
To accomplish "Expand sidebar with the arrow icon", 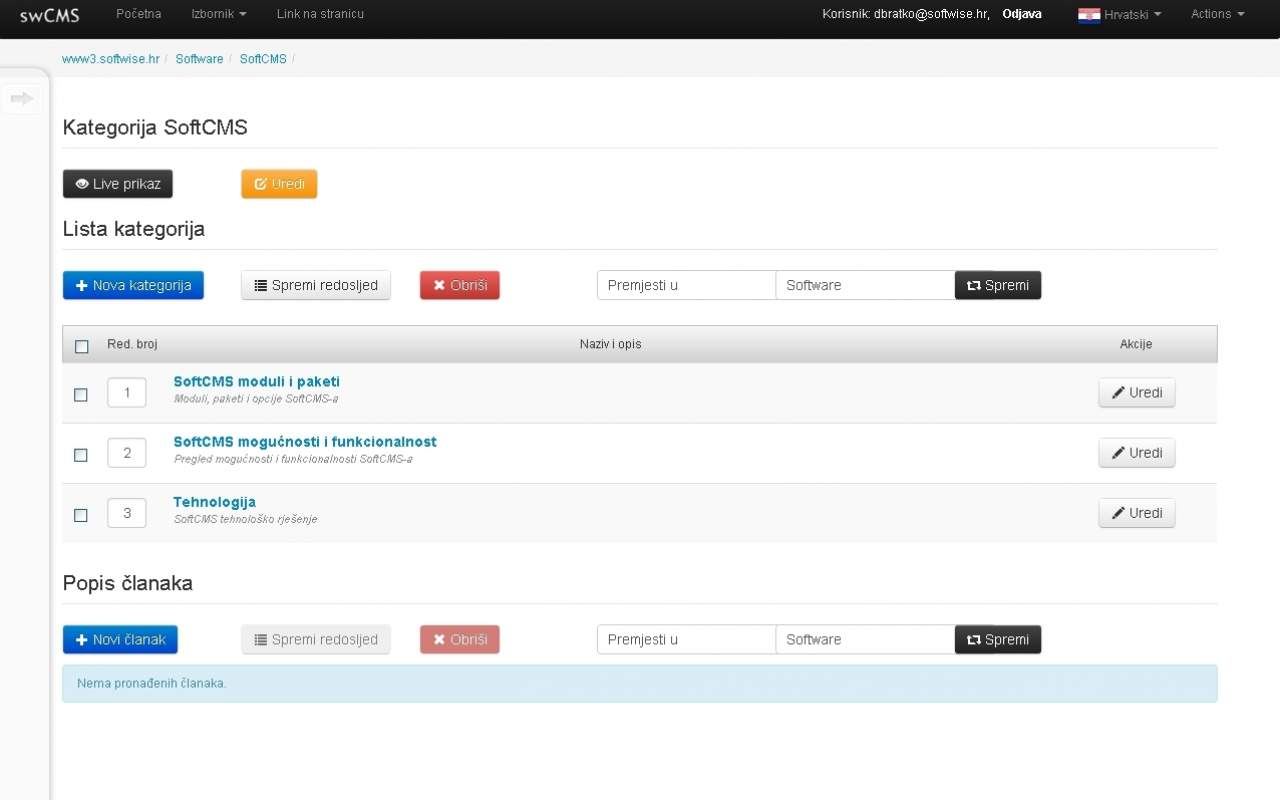I will click(22, 98).
